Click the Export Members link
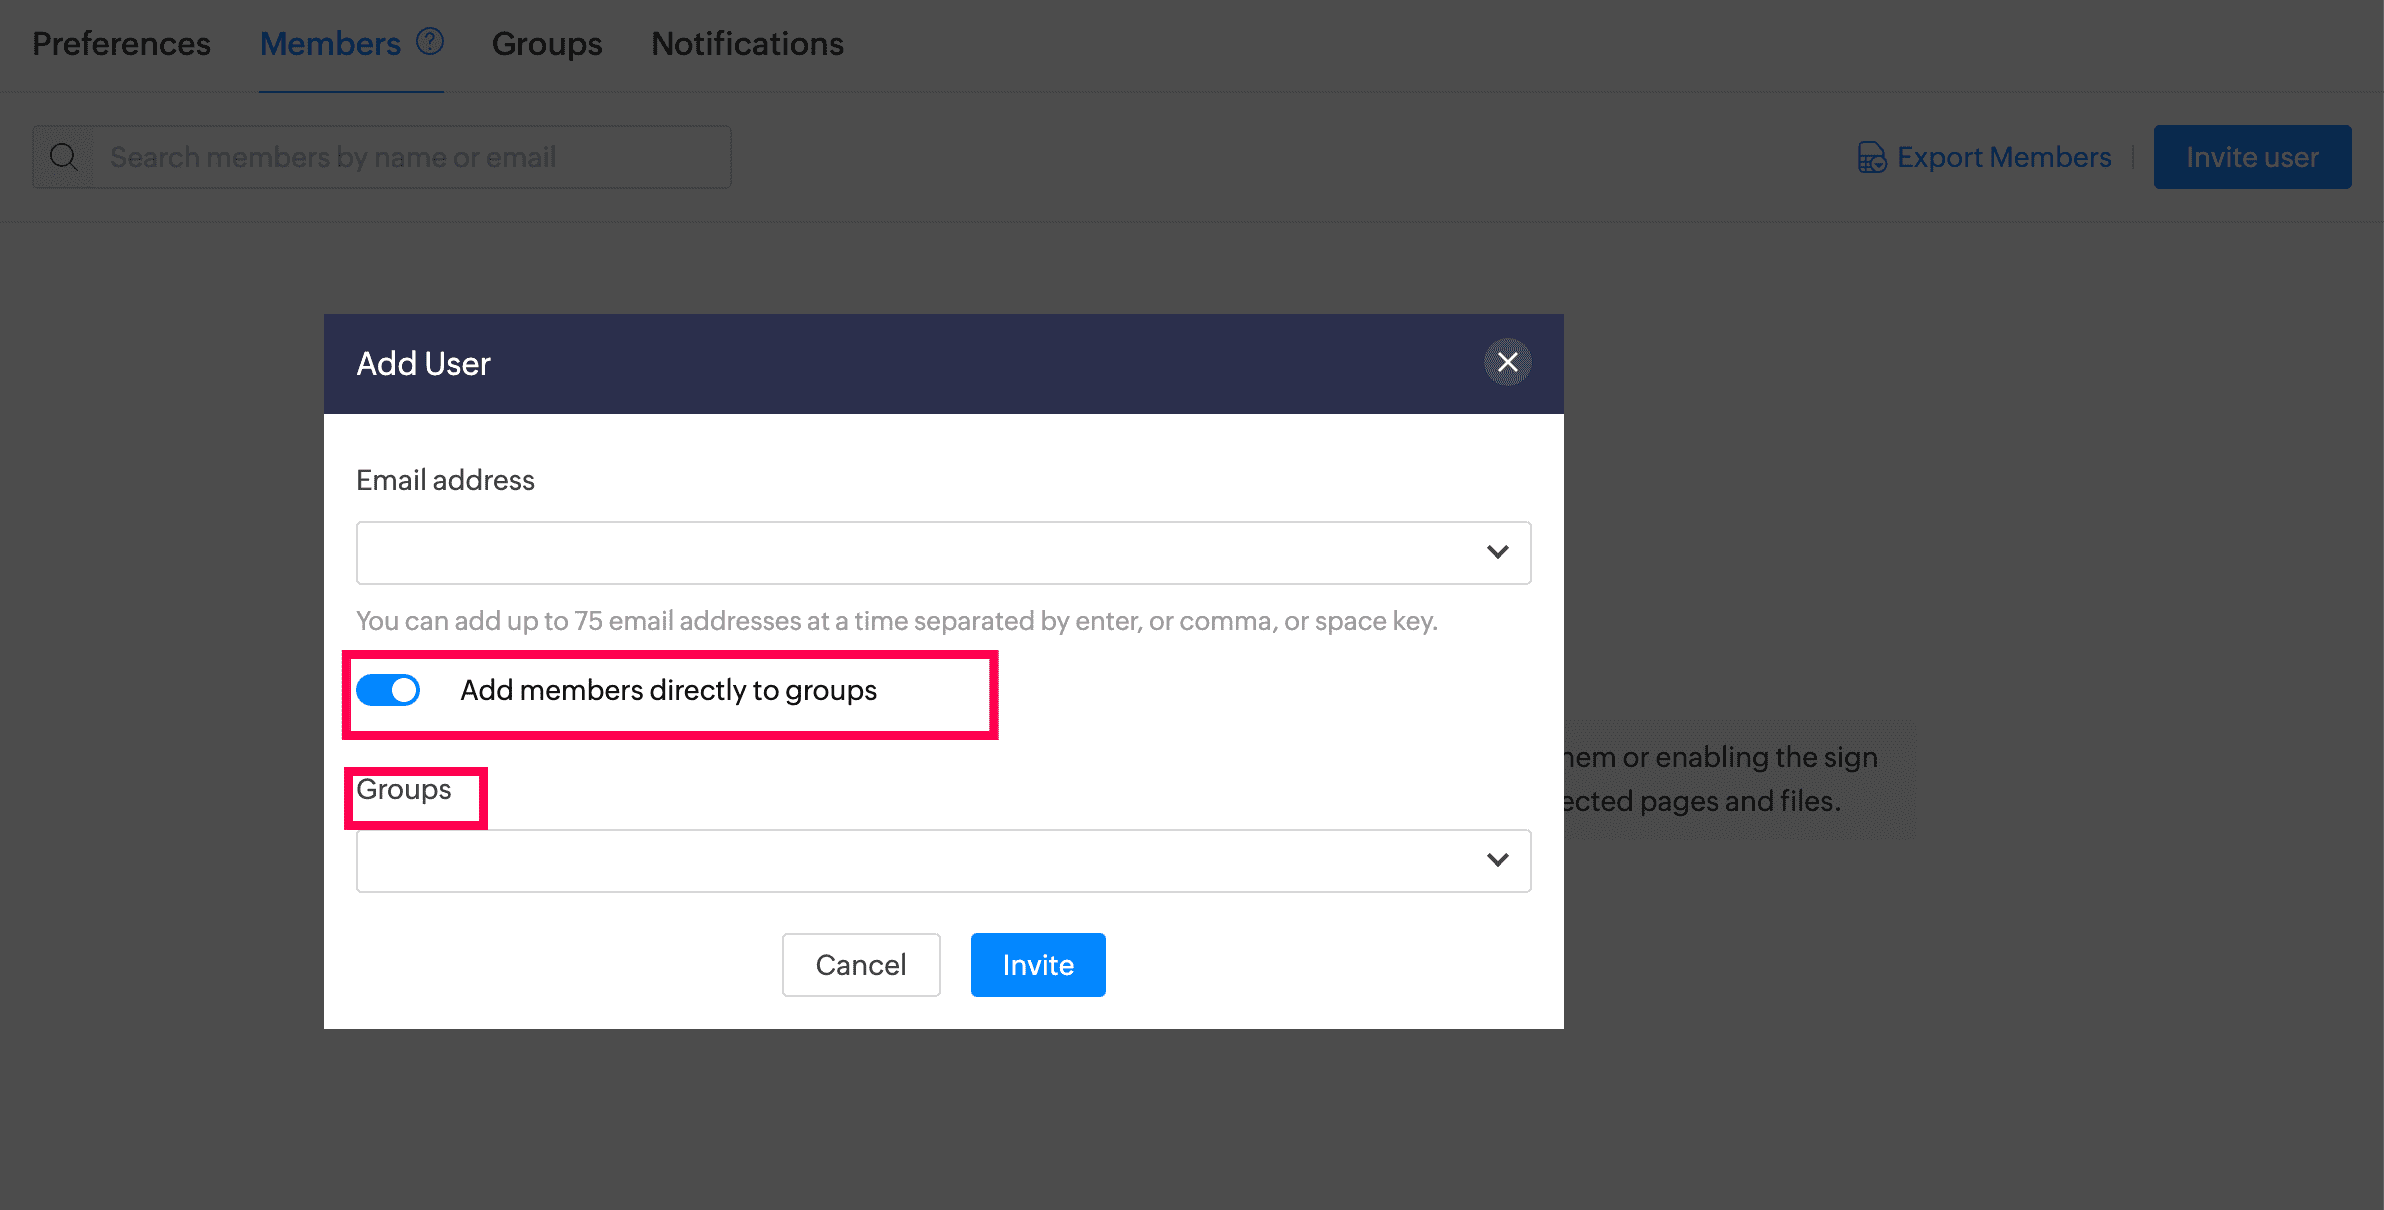This screenshot has height=1210, width=2384. 2004,157
